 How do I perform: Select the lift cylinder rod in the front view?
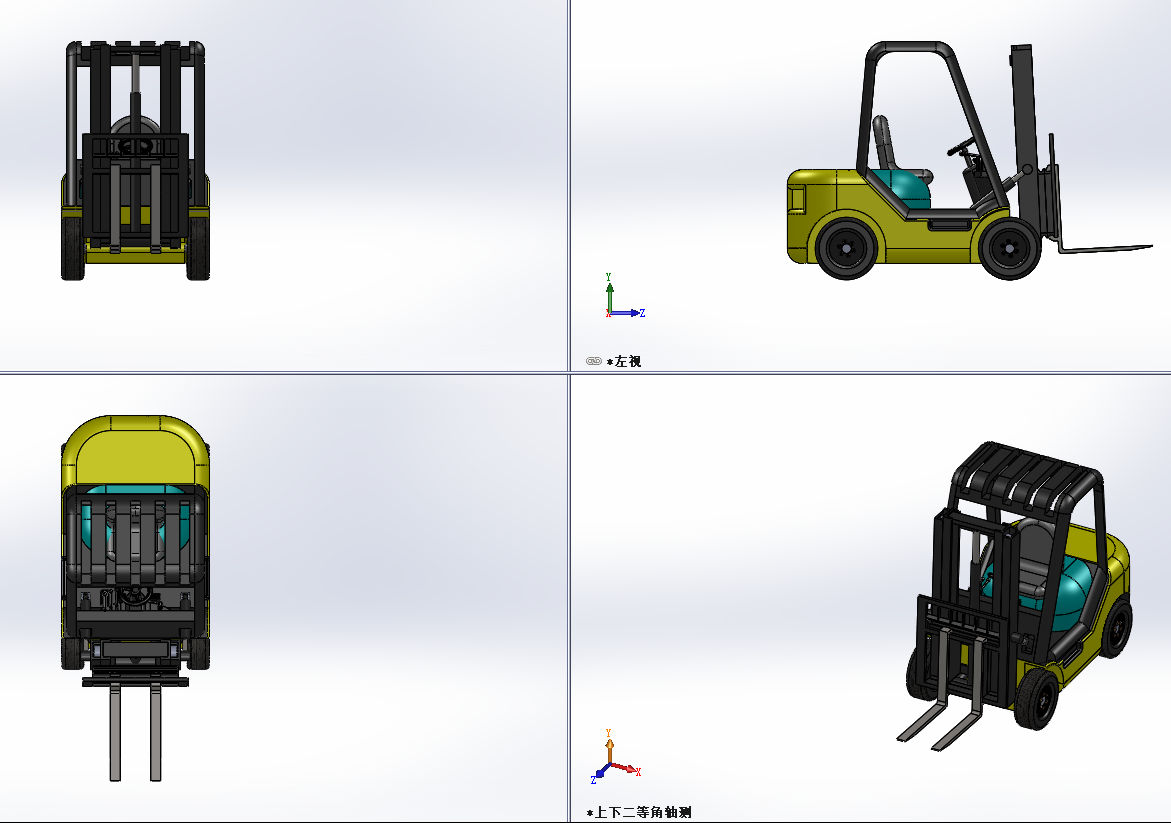[135, 72]
